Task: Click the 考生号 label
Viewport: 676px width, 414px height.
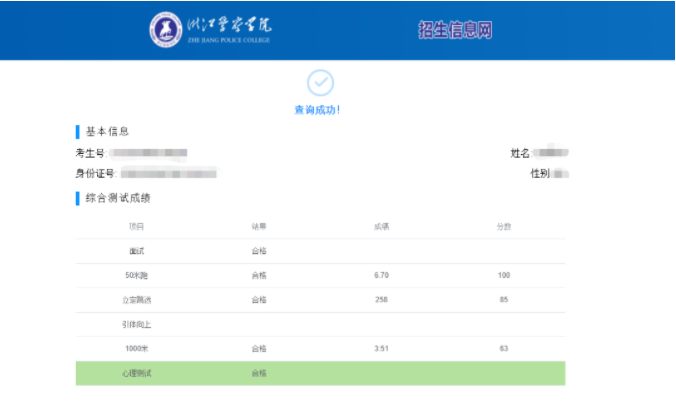Action: tap(90, 153)
